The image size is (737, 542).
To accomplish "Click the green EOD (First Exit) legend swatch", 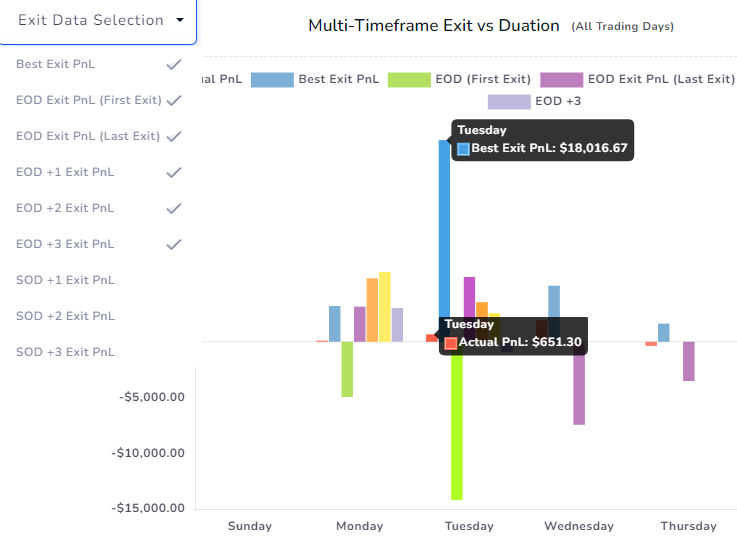I will click(x=409, y=79).
